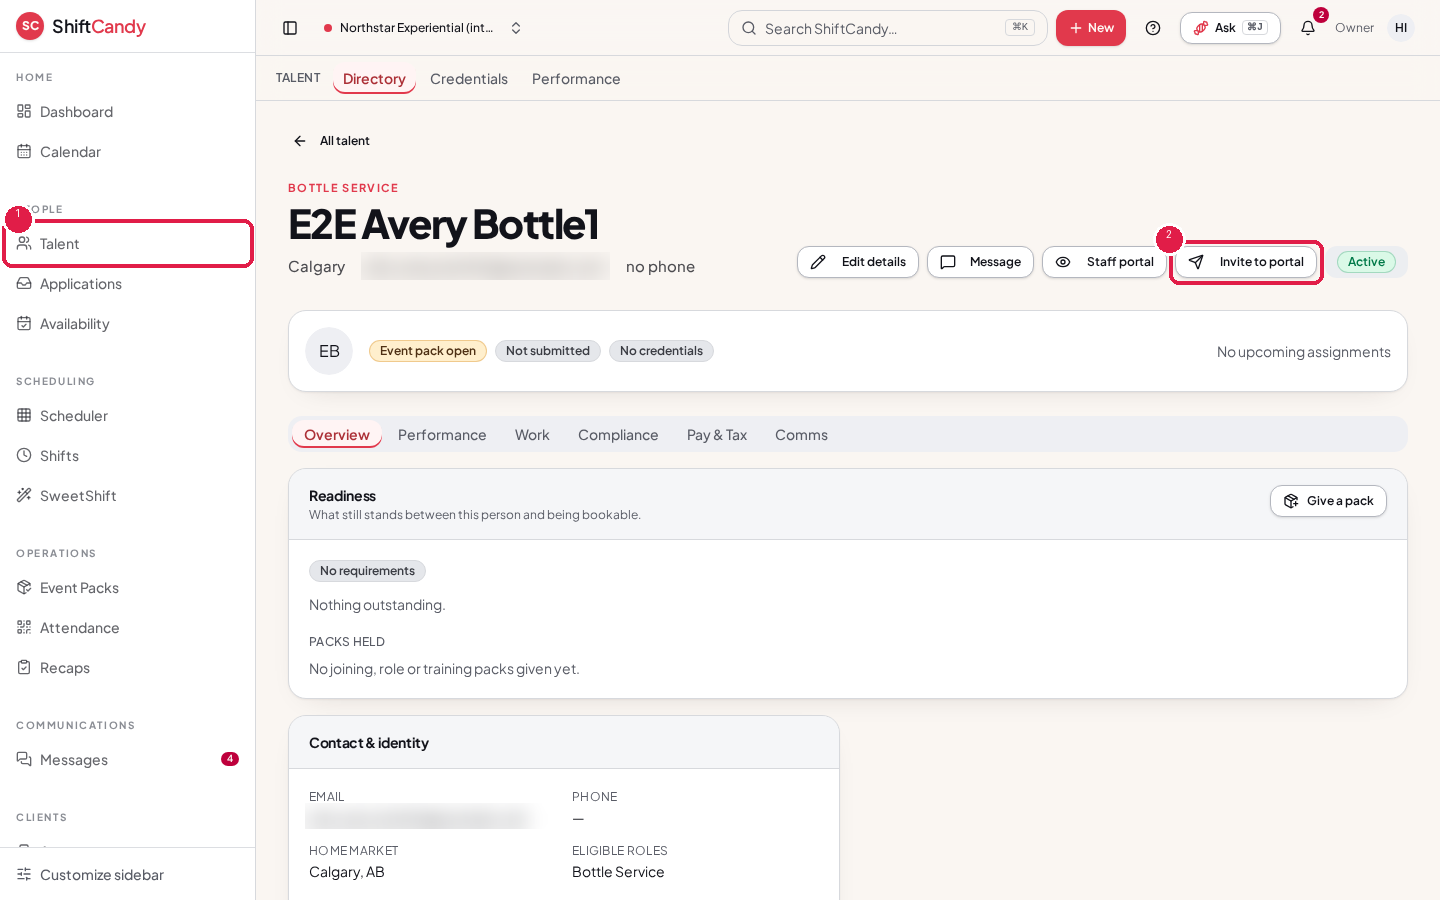The image size is (1440, 900).
Task: Click the ShiftCandy logo icon
Action: [x=30, y=26]
